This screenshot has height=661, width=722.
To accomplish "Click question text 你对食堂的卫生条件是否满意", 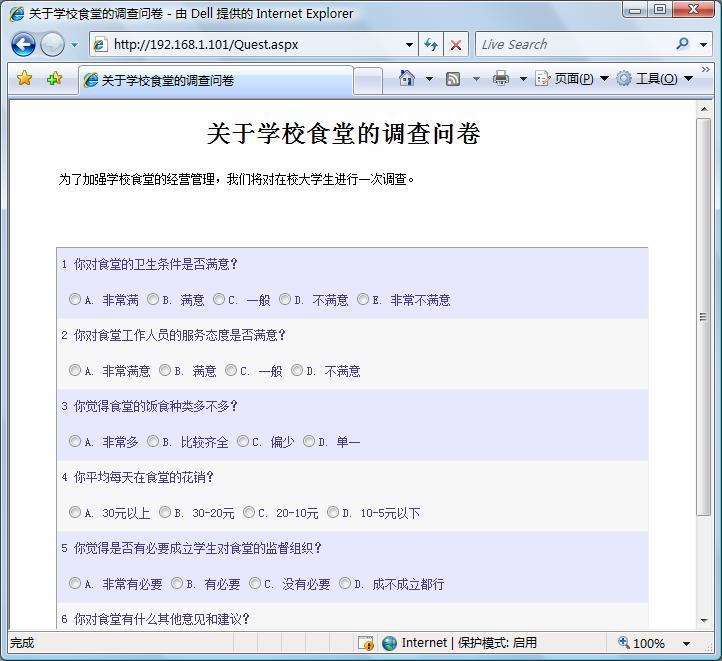I will [156, 264].
